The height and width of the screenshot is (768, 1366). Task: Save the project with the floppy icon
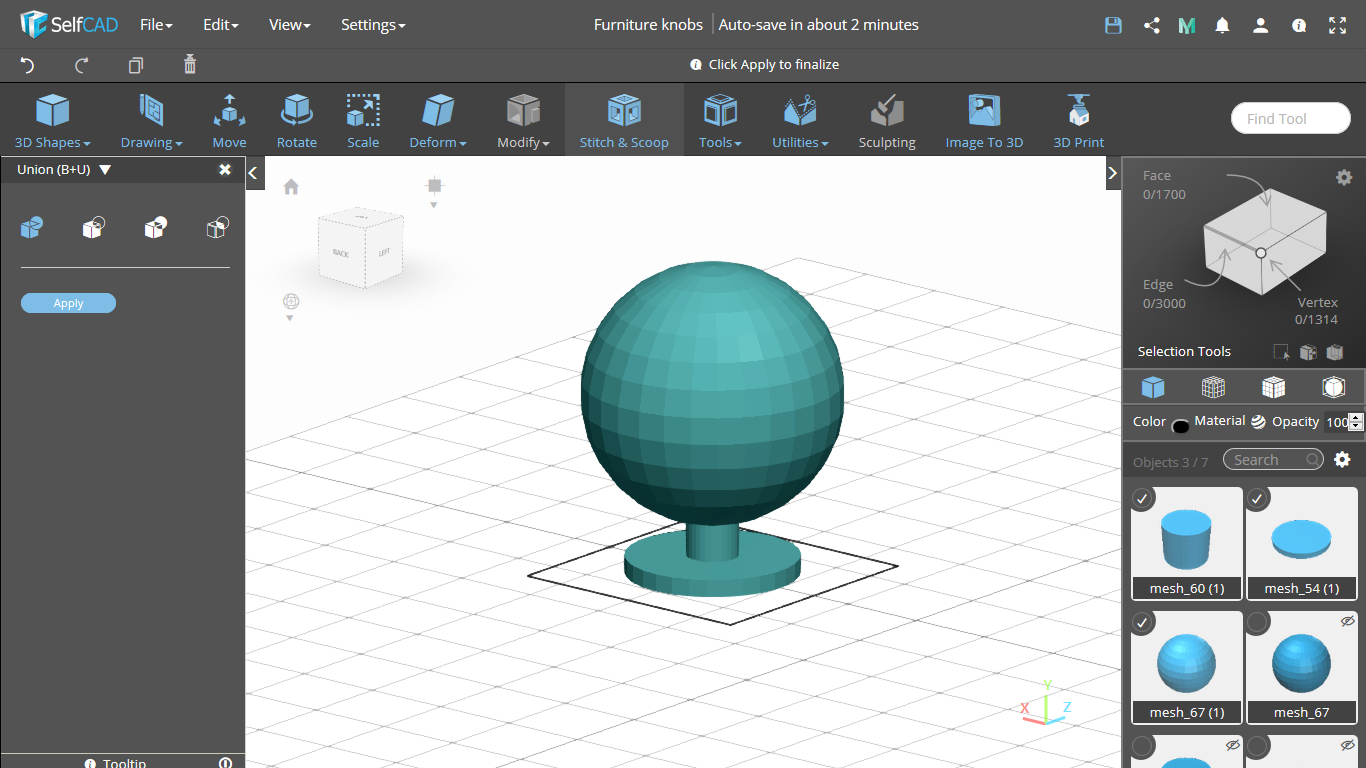(x=1113, y=25)
